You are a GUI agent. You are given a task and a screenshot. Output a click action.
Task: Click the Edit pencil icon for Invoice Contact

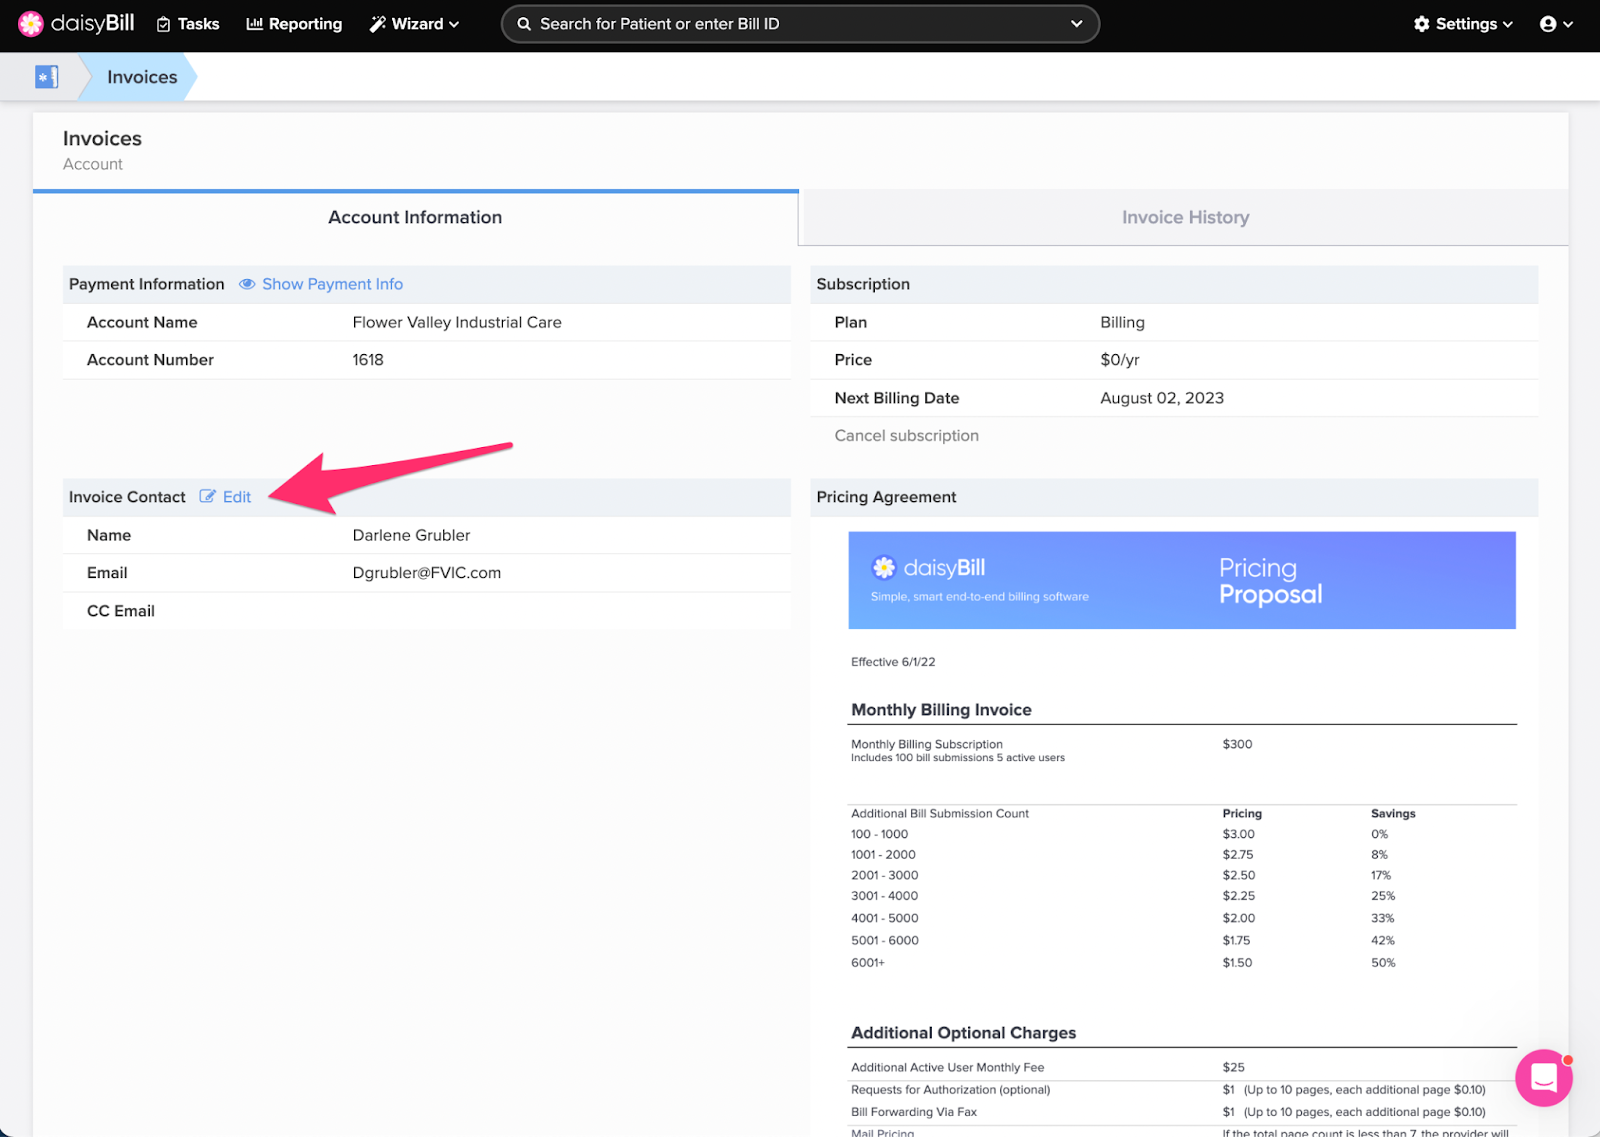point(208,496)
